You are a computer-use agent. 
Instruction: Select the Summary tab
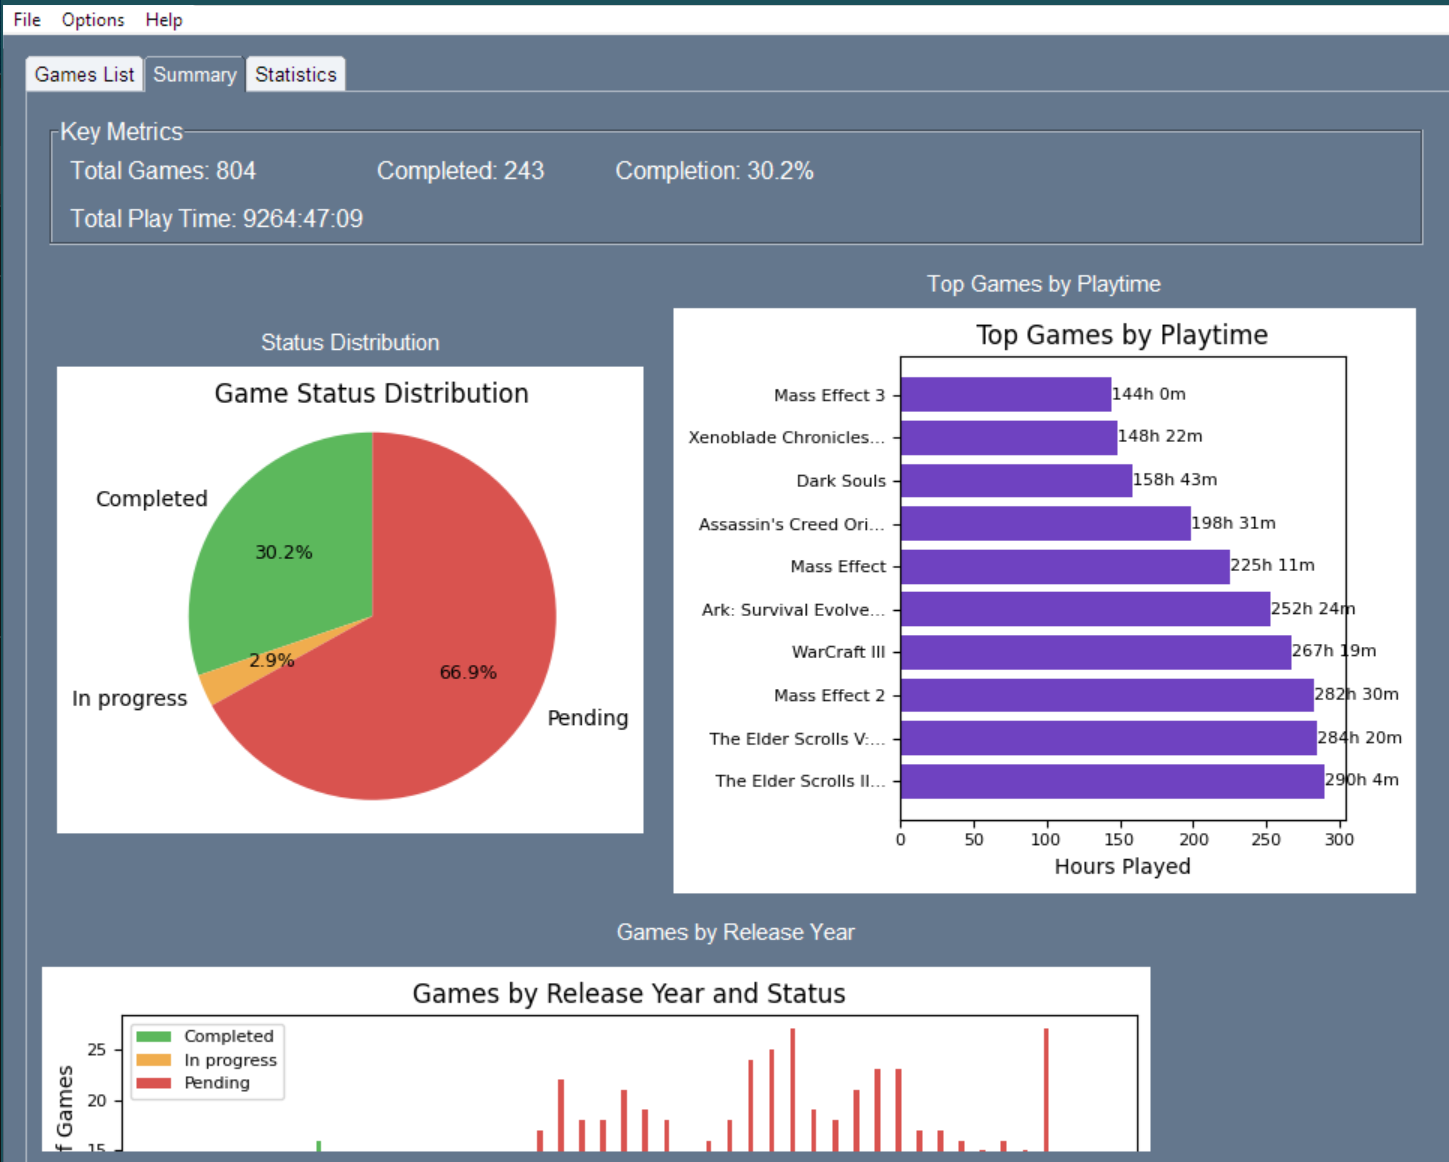[x=195, y=74]
